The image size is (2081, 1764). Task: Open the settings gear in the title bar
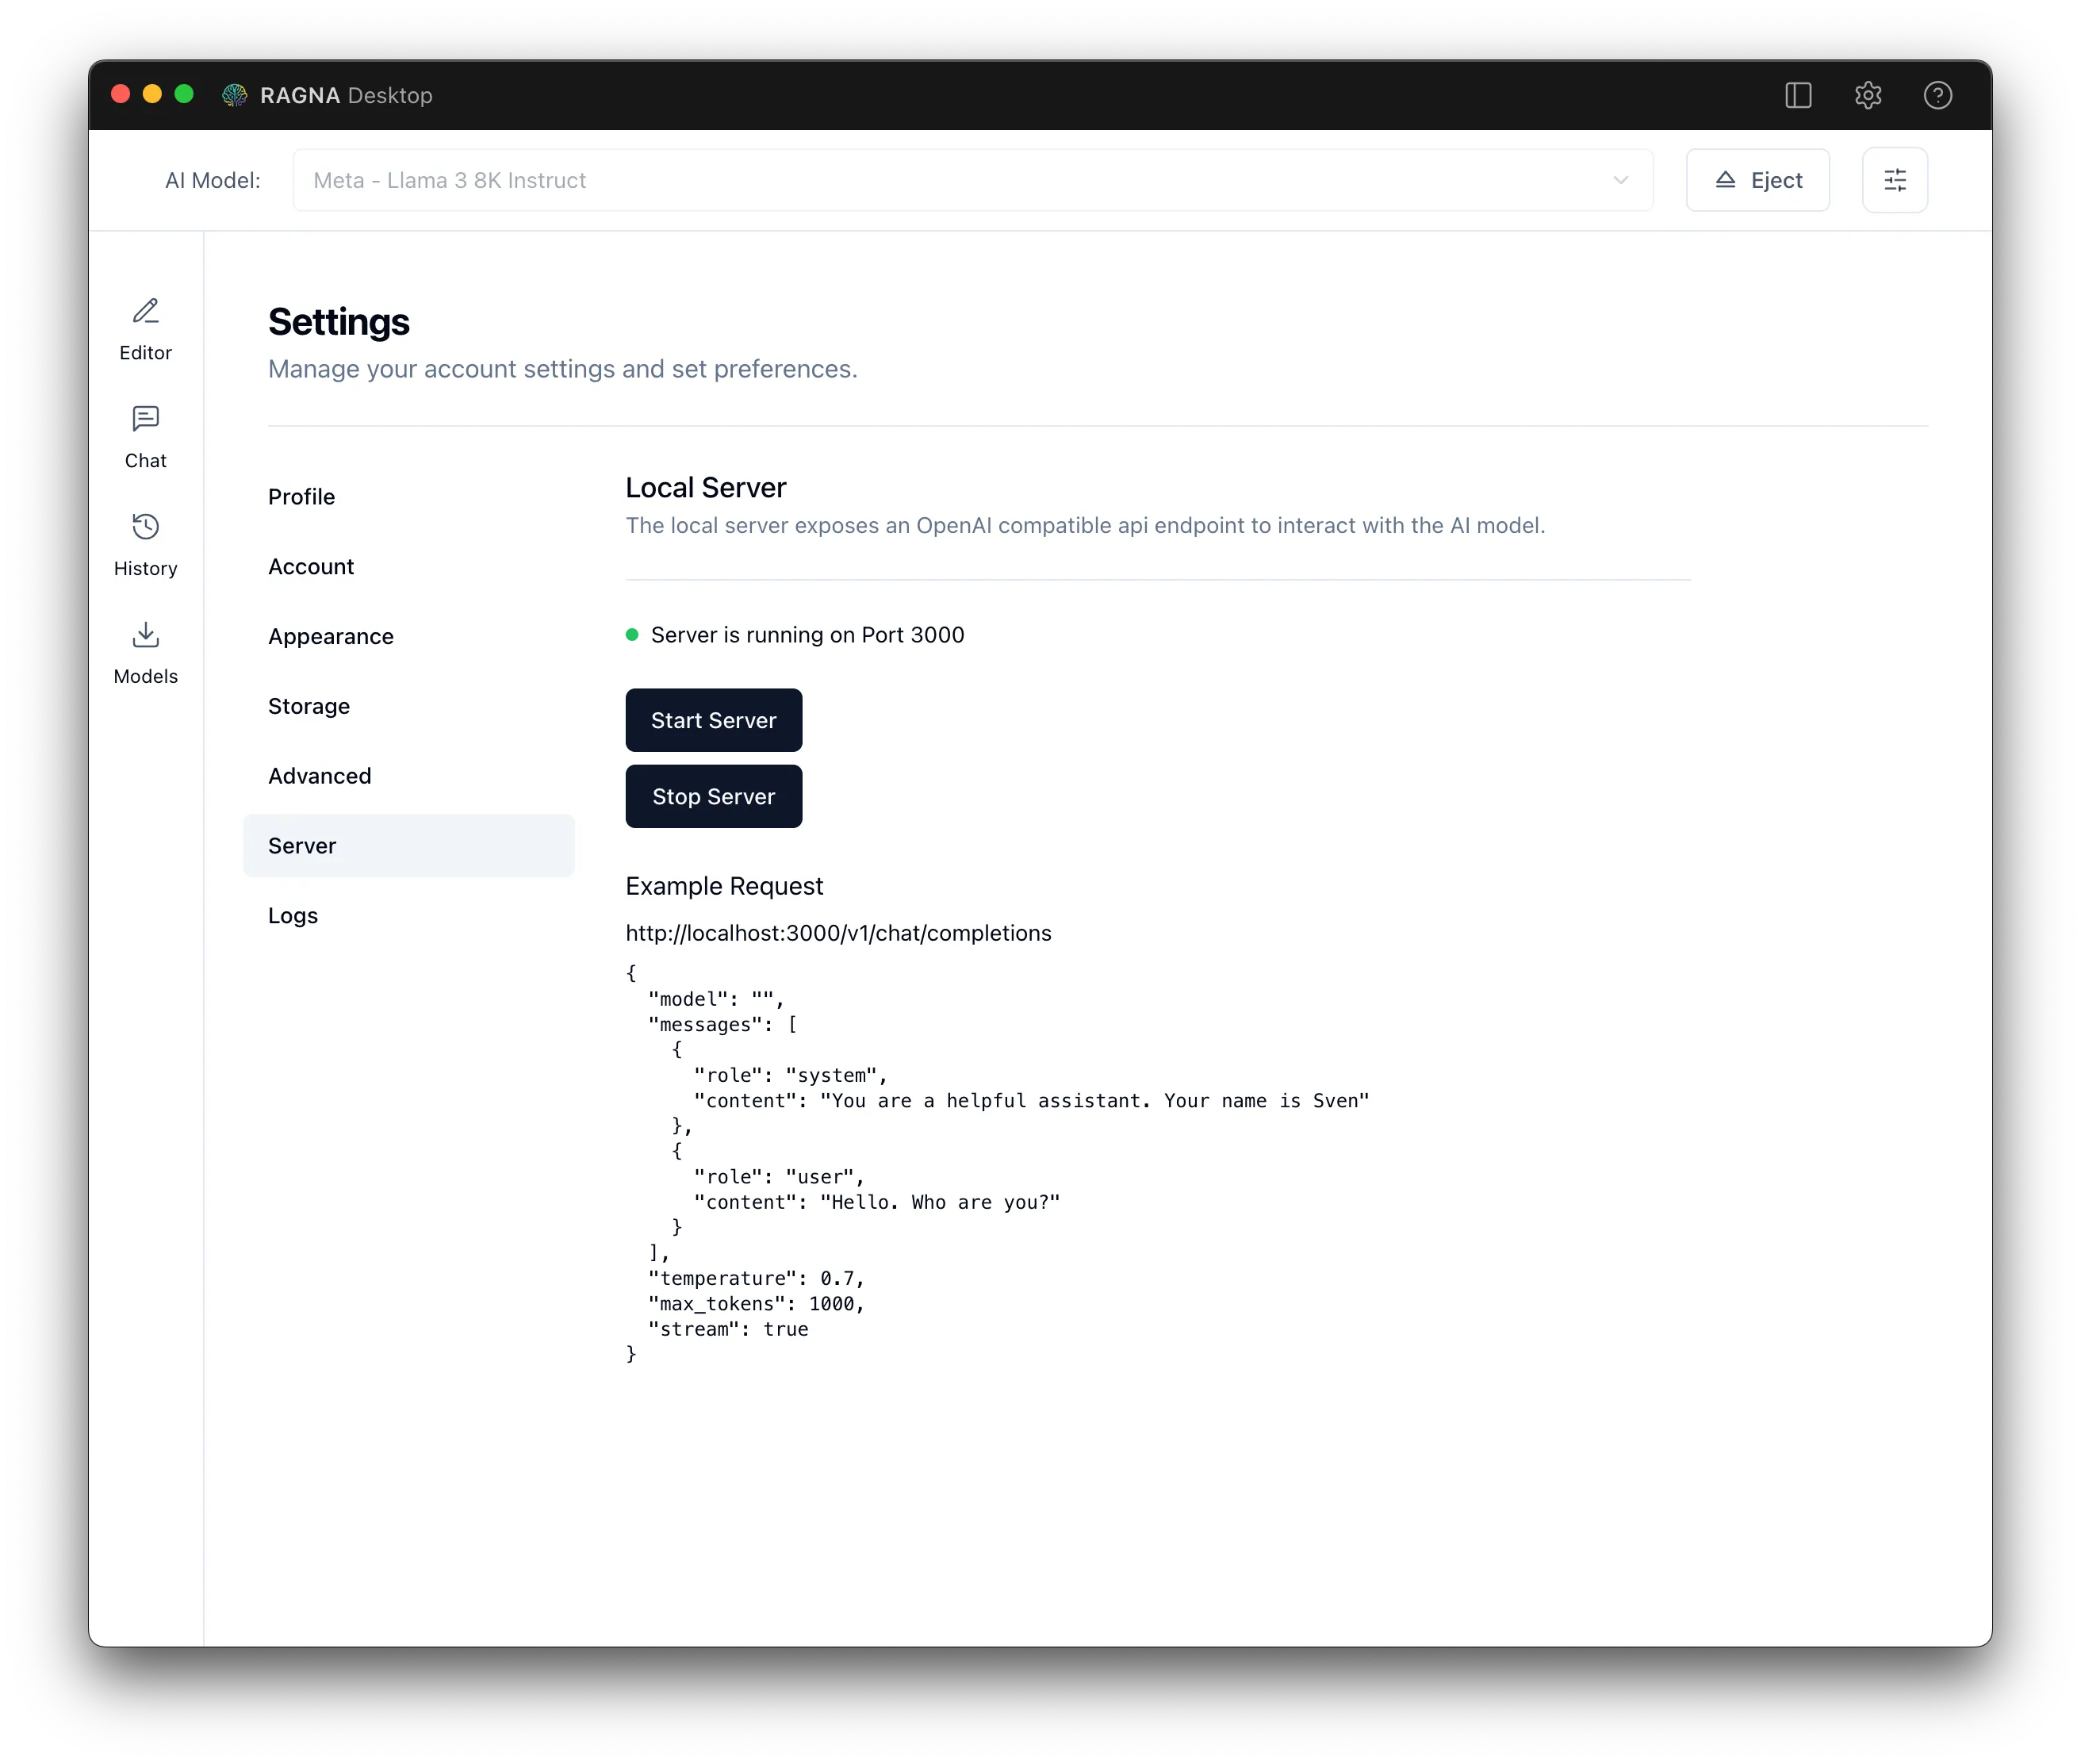1868,95
